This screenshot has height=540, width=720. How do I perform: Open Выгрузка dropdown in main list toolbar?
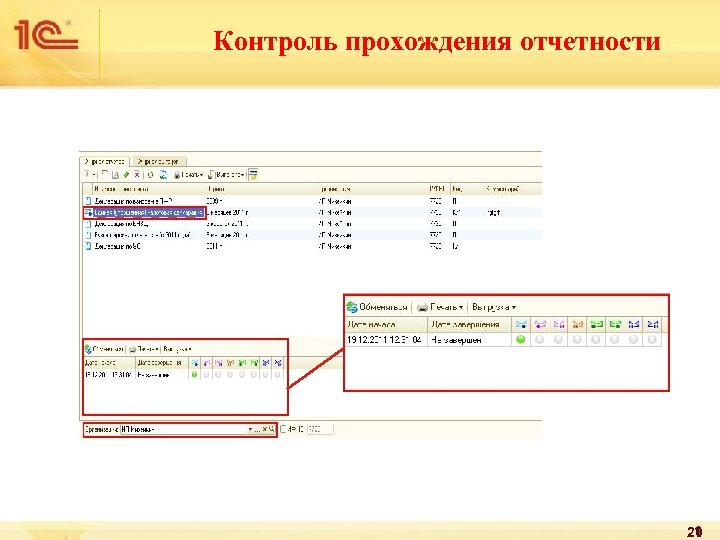pyautogui.click(x=227, y=174)
